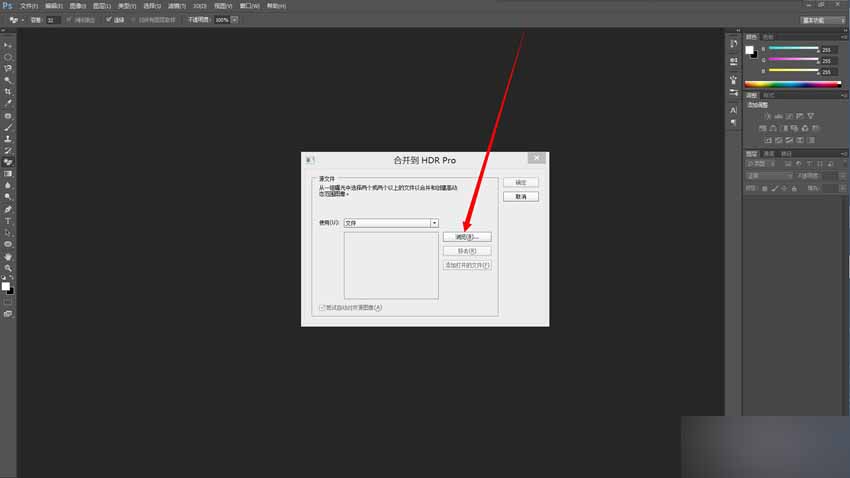850x478 pixels.
Task: Select the Path Selection tool
Action: (x=8, y=232)
